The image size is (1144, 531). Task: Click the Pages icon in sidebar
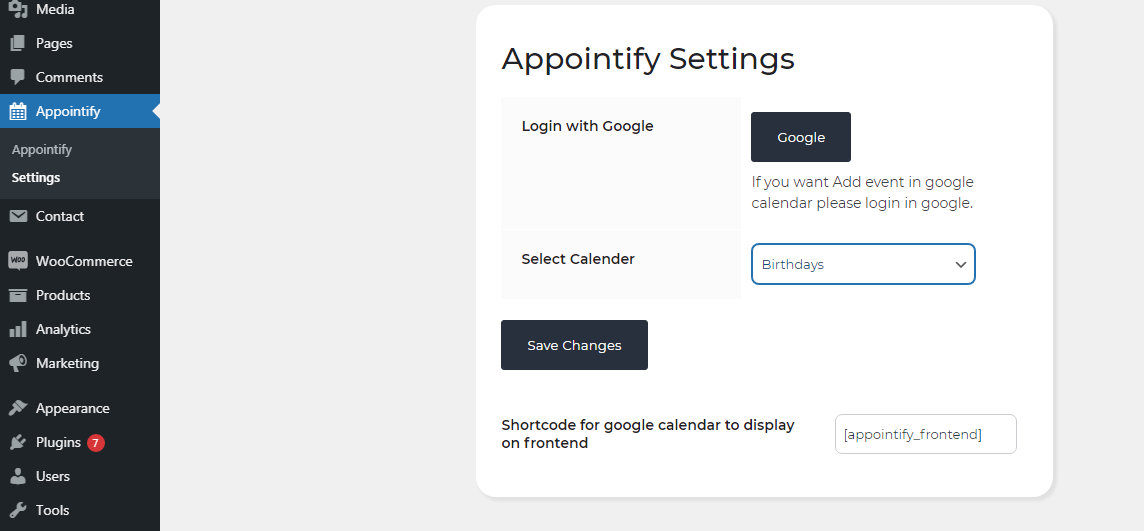click(18, 44)
